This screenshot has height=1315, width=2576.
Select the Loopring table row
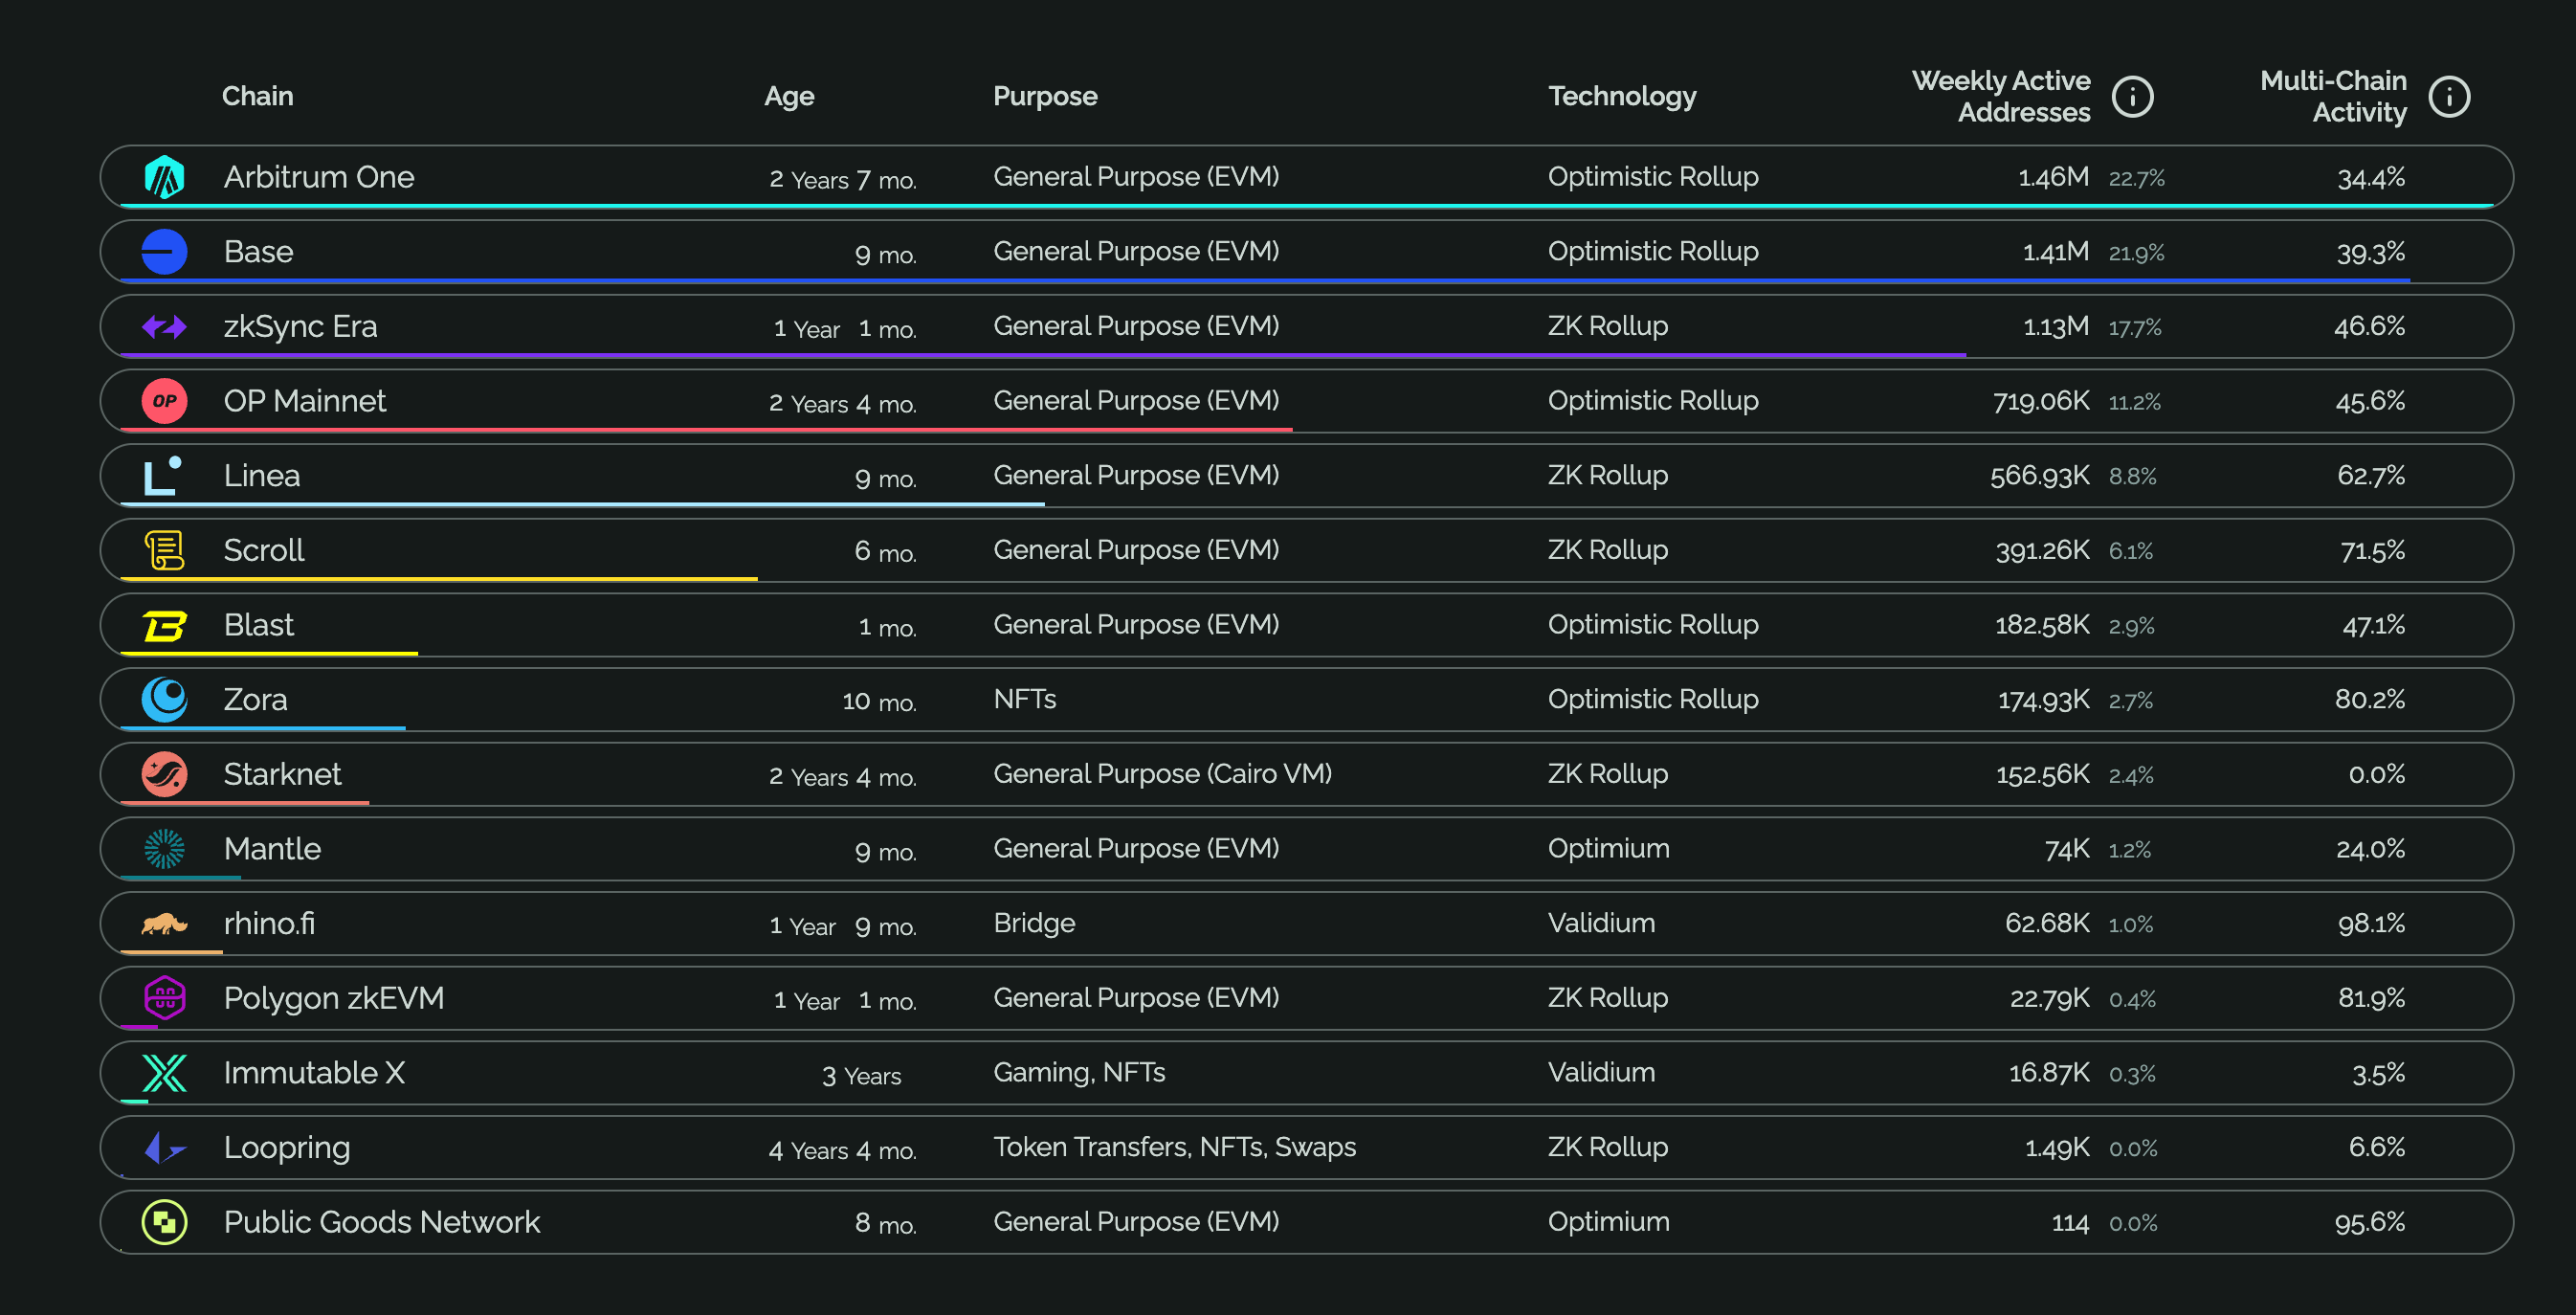point(1305,1147)
